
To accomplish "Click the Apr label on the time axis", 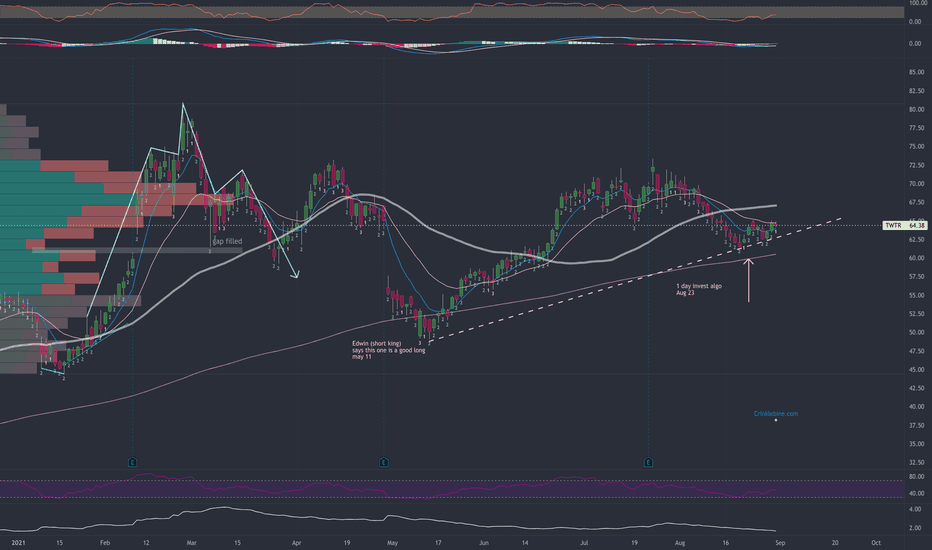I will coord(297,543).
